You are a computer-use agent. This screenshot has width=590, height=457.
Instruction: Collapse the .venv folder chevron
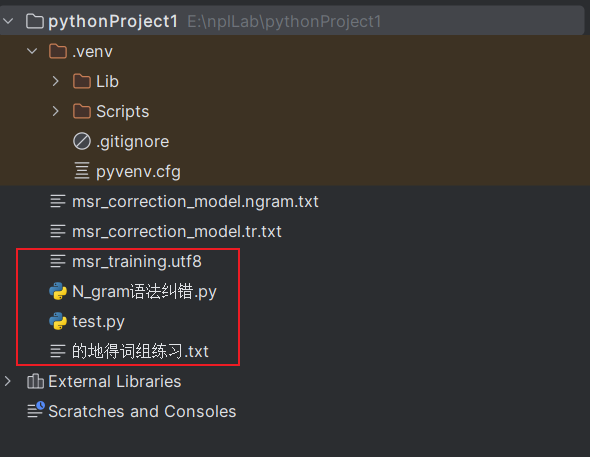[x=32, y=51]
